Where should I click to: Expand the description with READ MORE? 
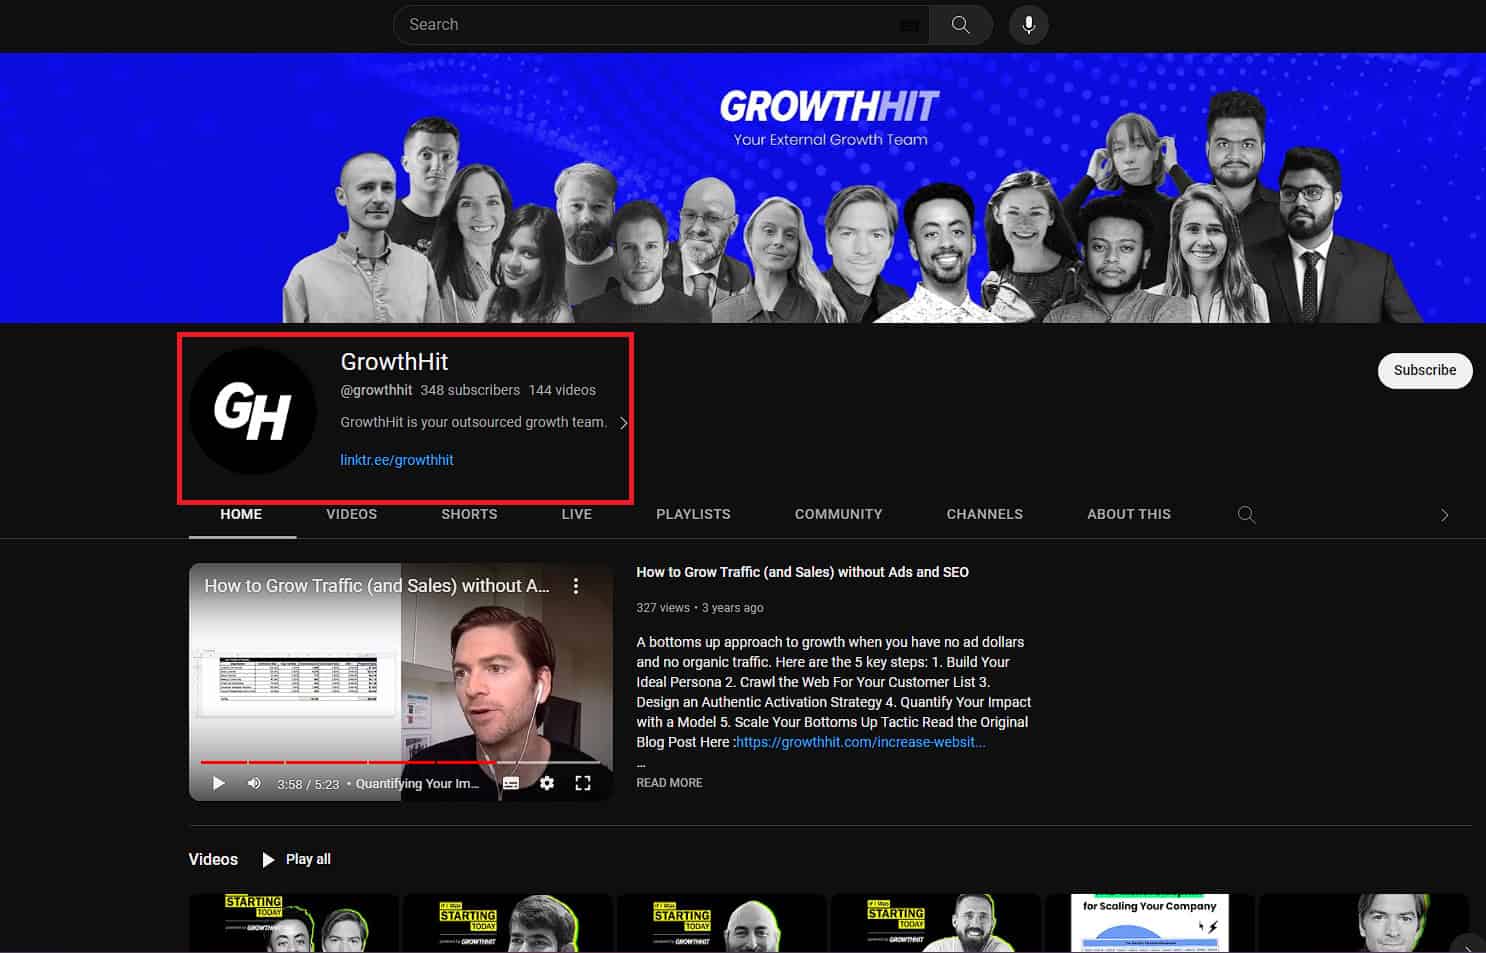669,782
